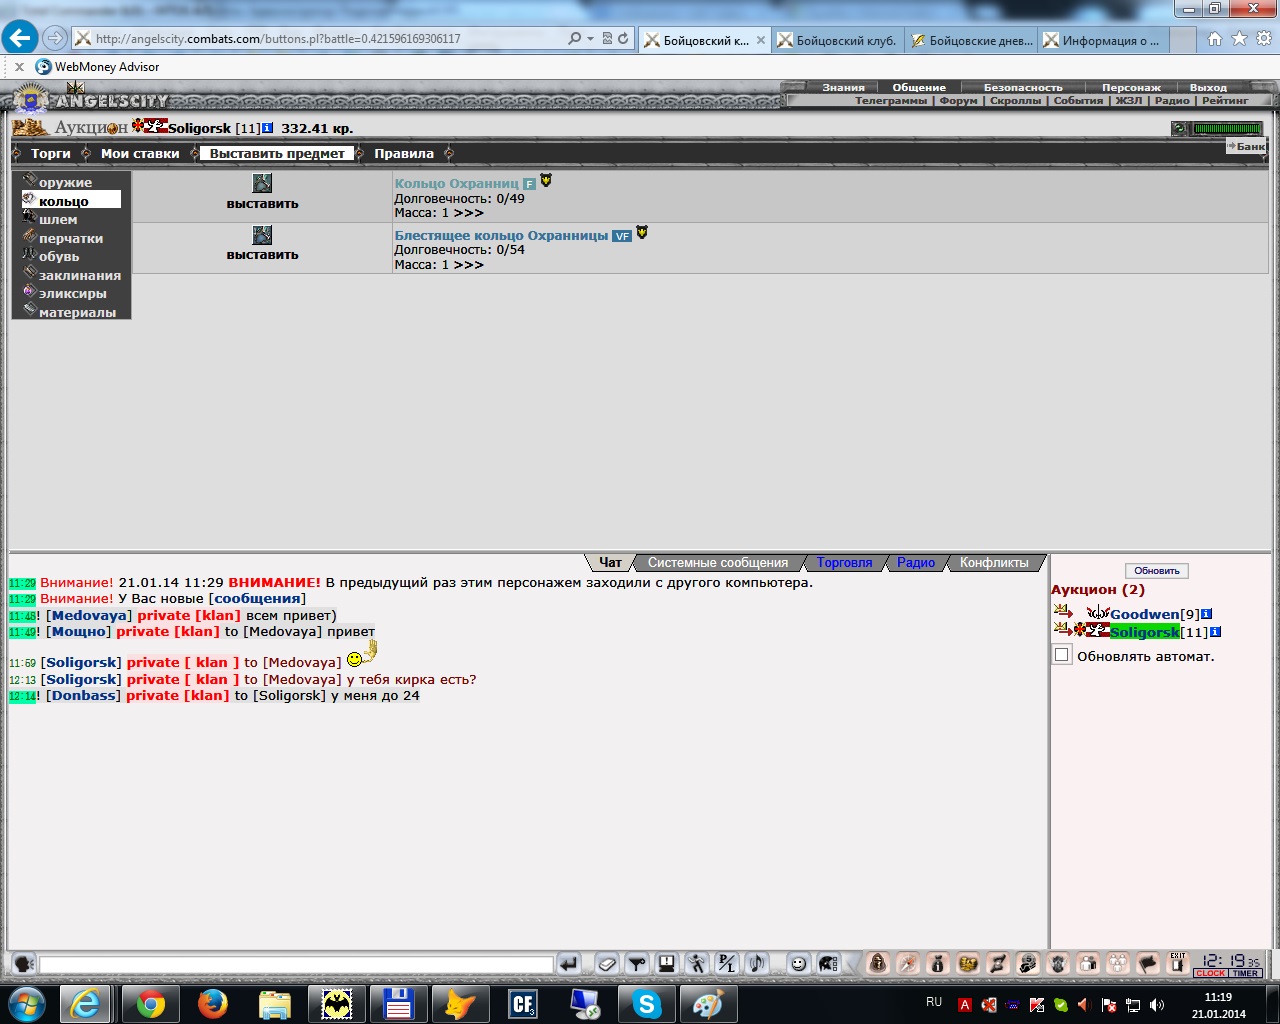Screen dimensions: 1280x1024
Task: Click the Банк button
Action: click(x=1246, y=146)
